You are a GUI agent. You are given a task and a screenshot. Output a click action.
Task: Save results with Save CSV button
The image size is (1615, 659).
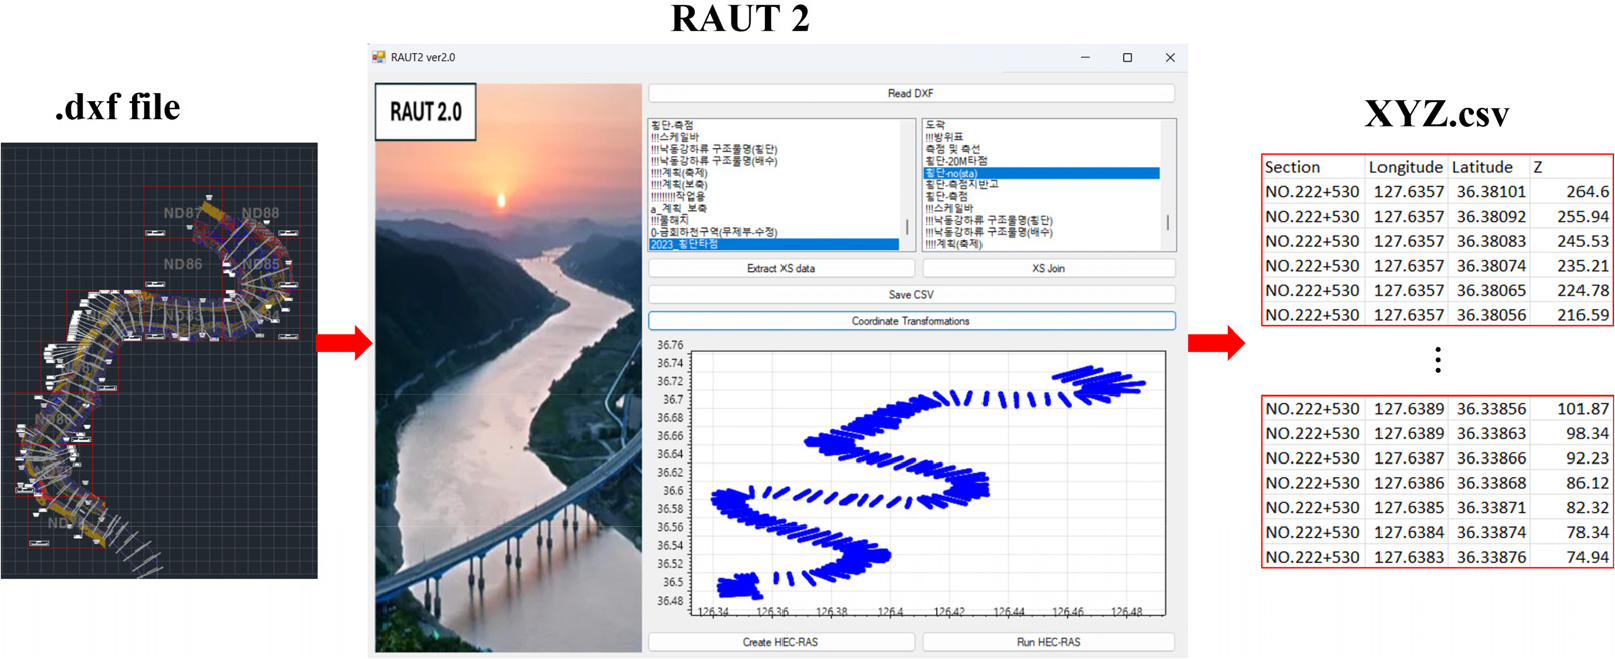pos(911,295)
